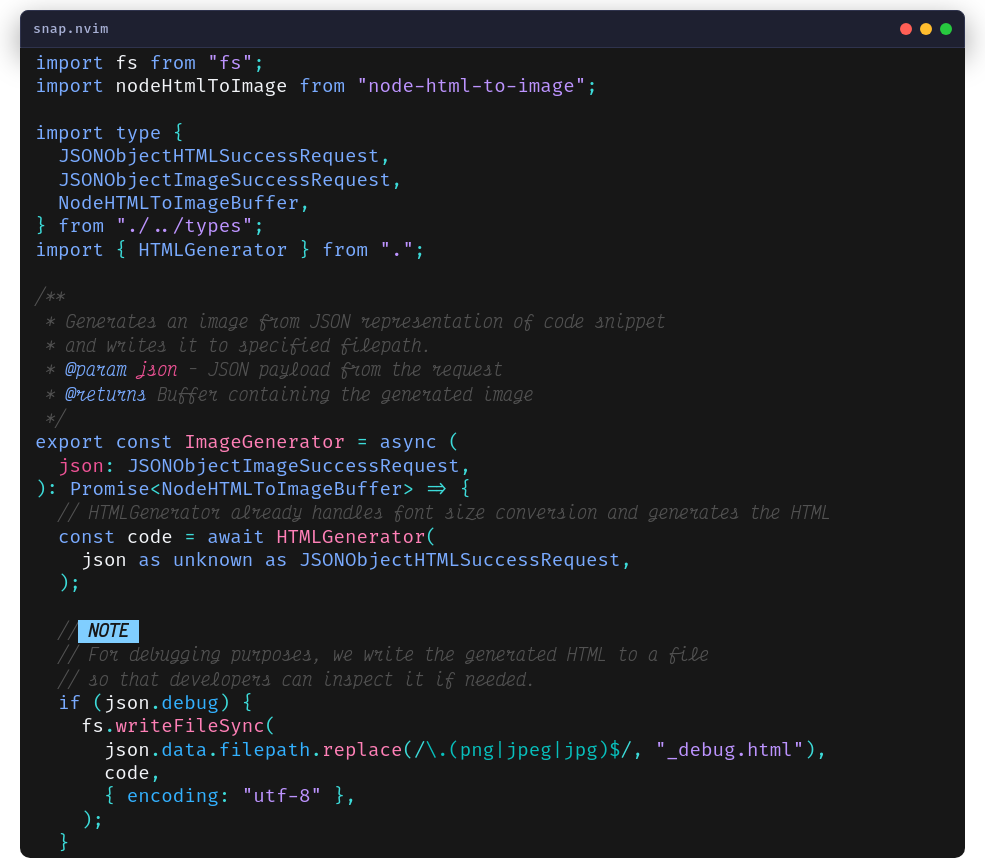
Task: Select the "utf-8" encoding string
Action: tap(282, 796)
